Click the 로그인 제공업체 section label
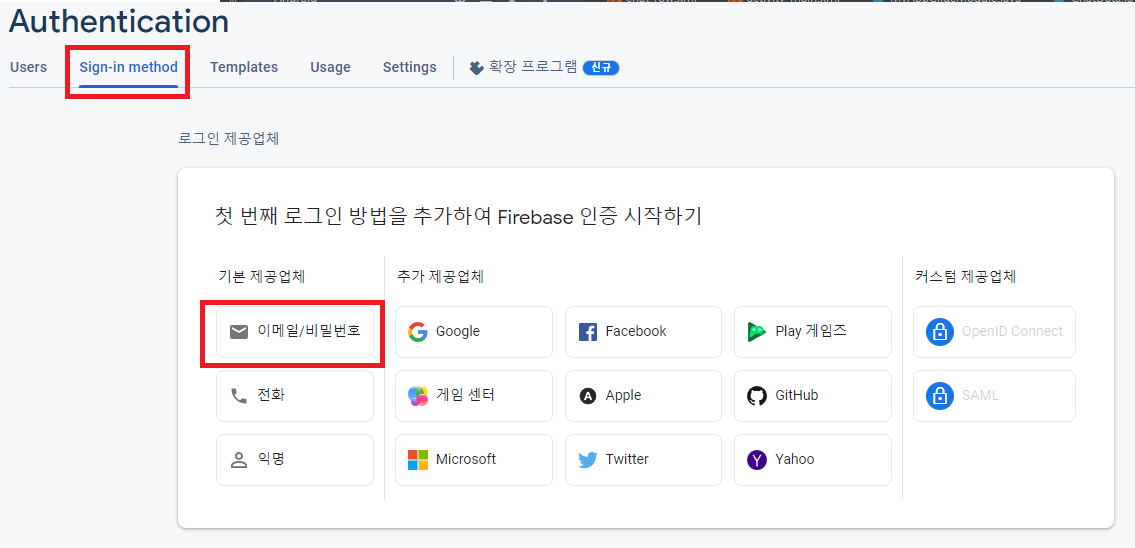Screen dimensions: 1135x548 (x=229, y=138)
